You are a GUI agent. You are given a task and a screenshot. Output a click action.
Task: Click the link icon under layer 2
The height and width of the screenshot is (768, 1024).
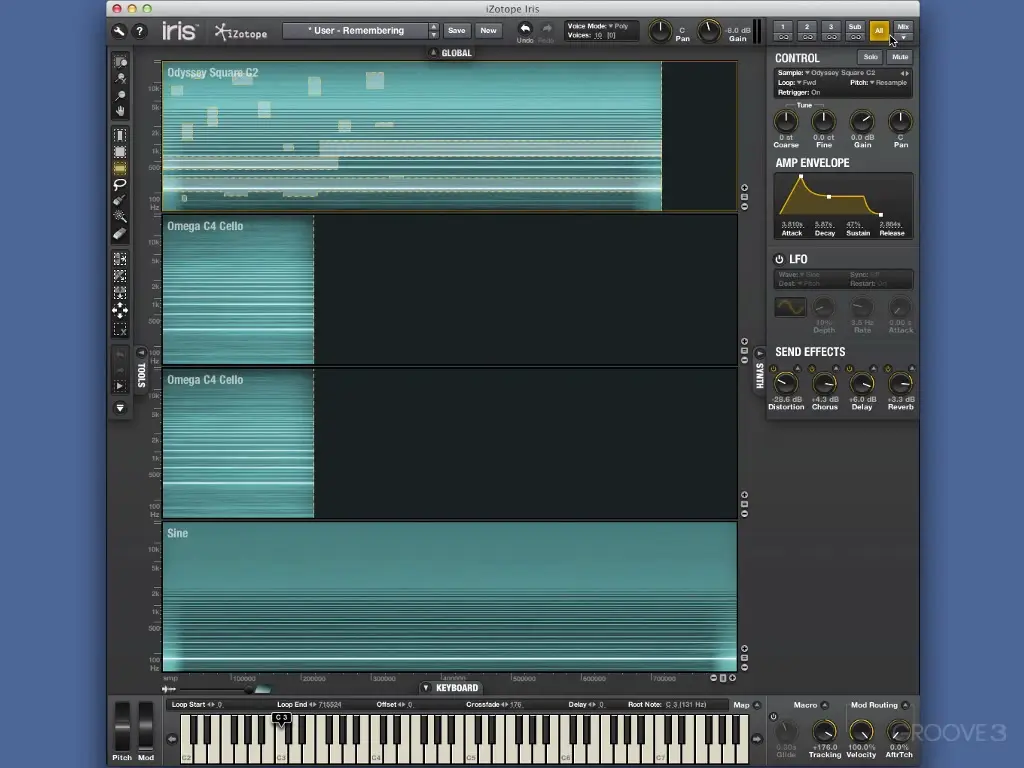coord(807,37)
